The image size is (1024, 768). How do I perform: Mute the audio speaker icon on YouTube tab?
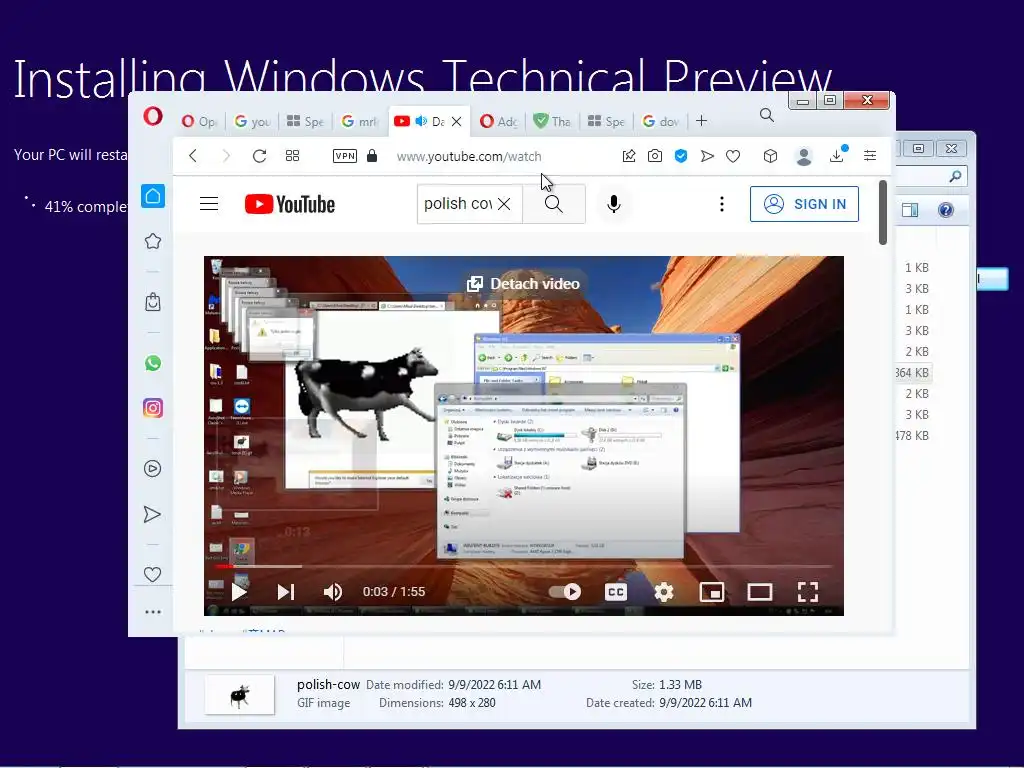pos(421,121)
